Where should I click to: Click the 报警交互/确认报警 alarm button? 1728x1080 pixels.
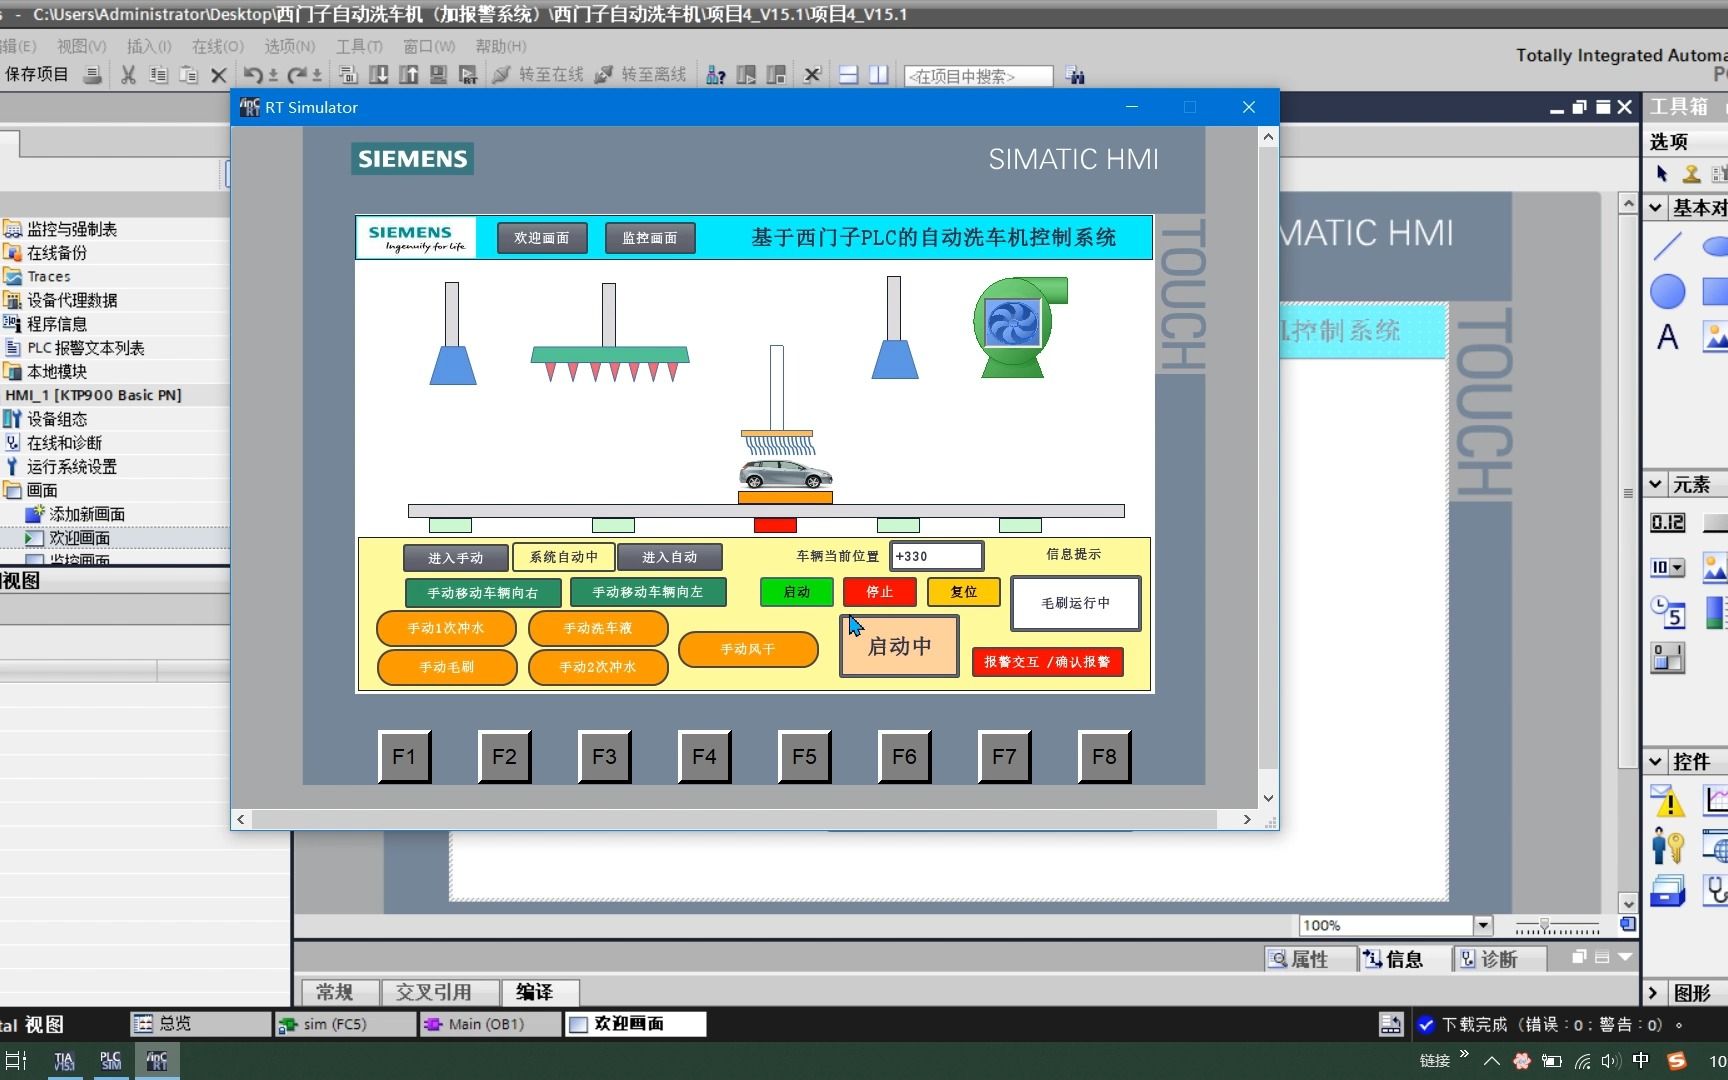tap(1048, 662)
